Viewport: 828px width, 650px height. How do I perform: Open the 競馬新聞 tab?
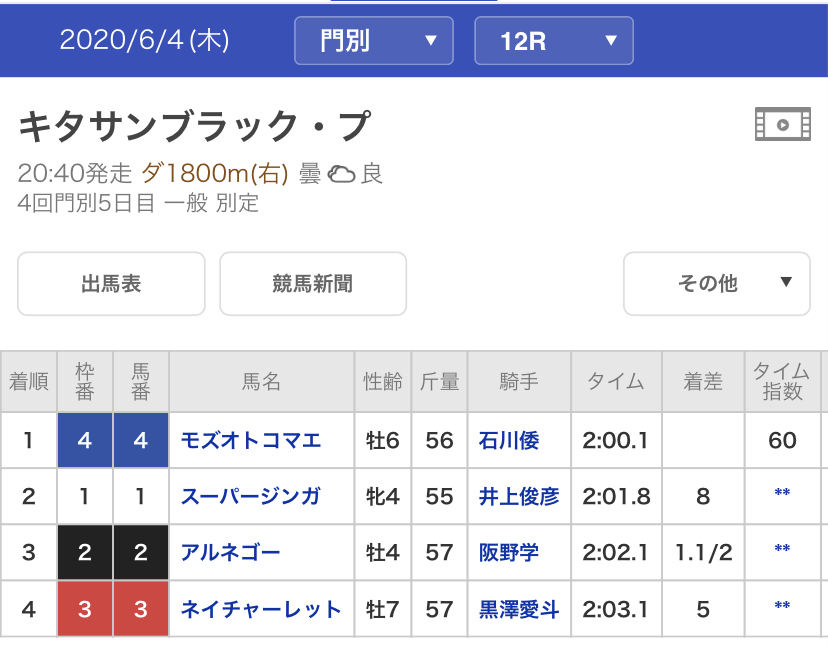coord(313,284)
